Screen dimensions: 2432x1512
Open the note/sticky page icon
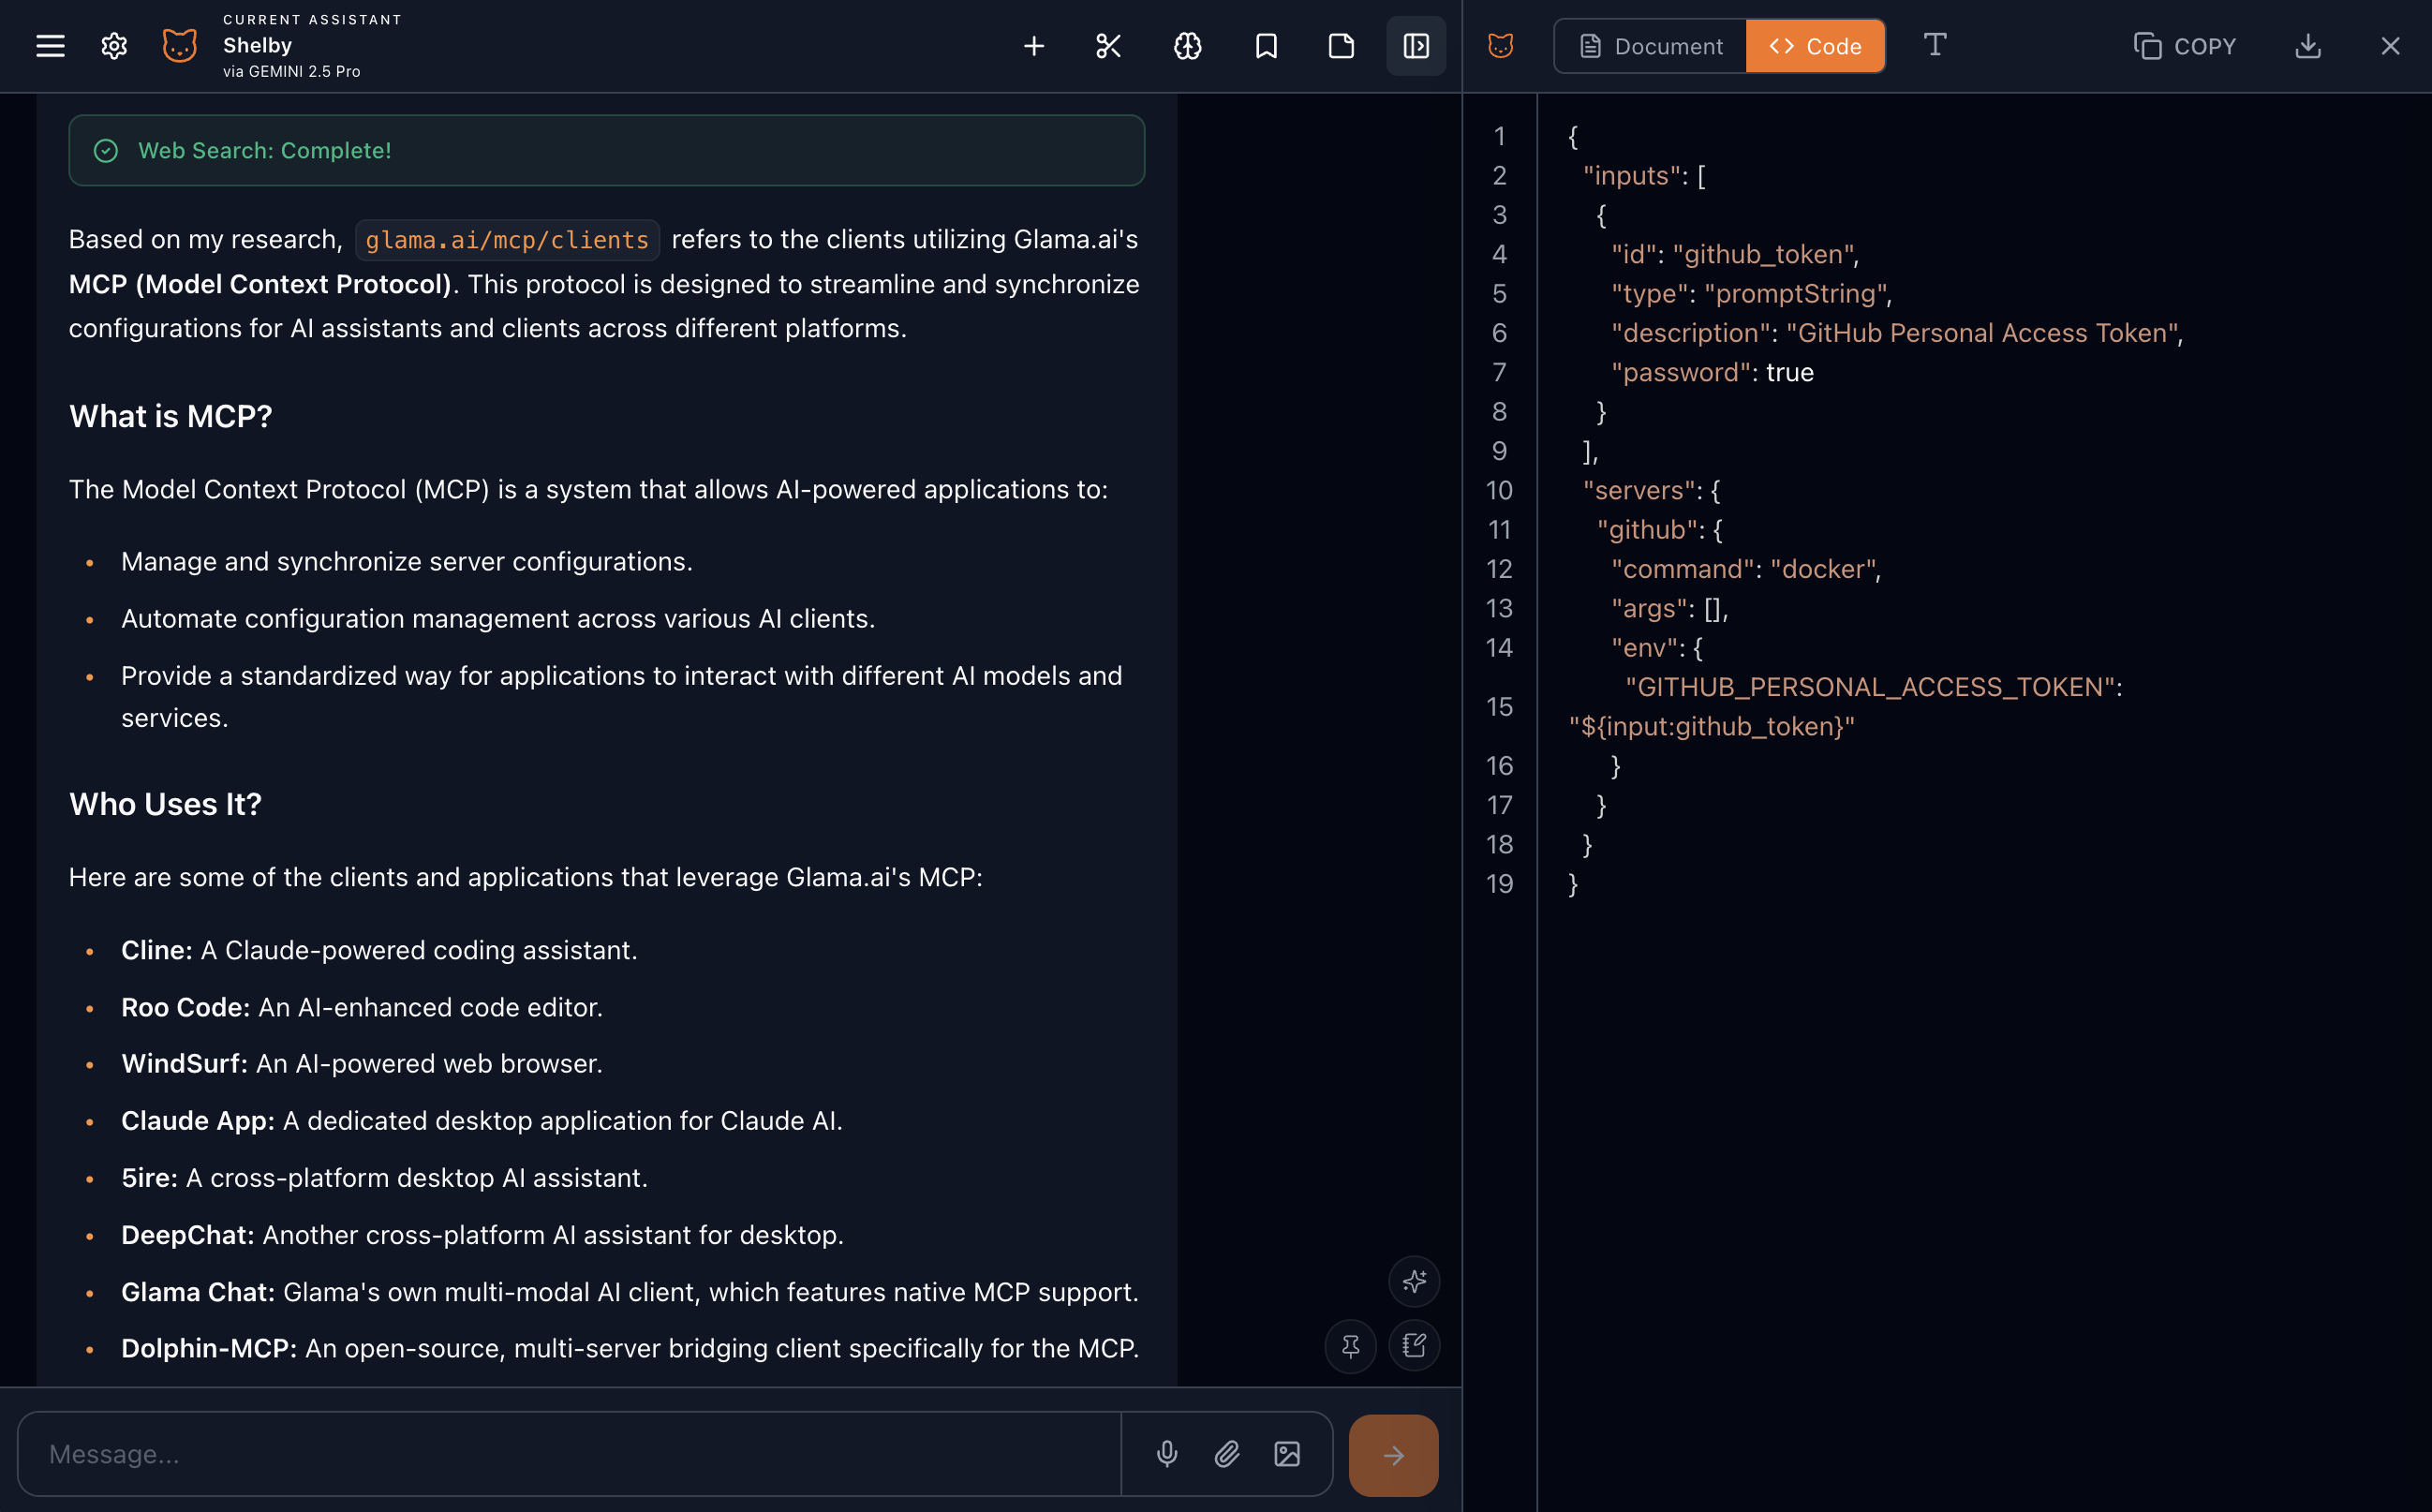coord(1341,46)
